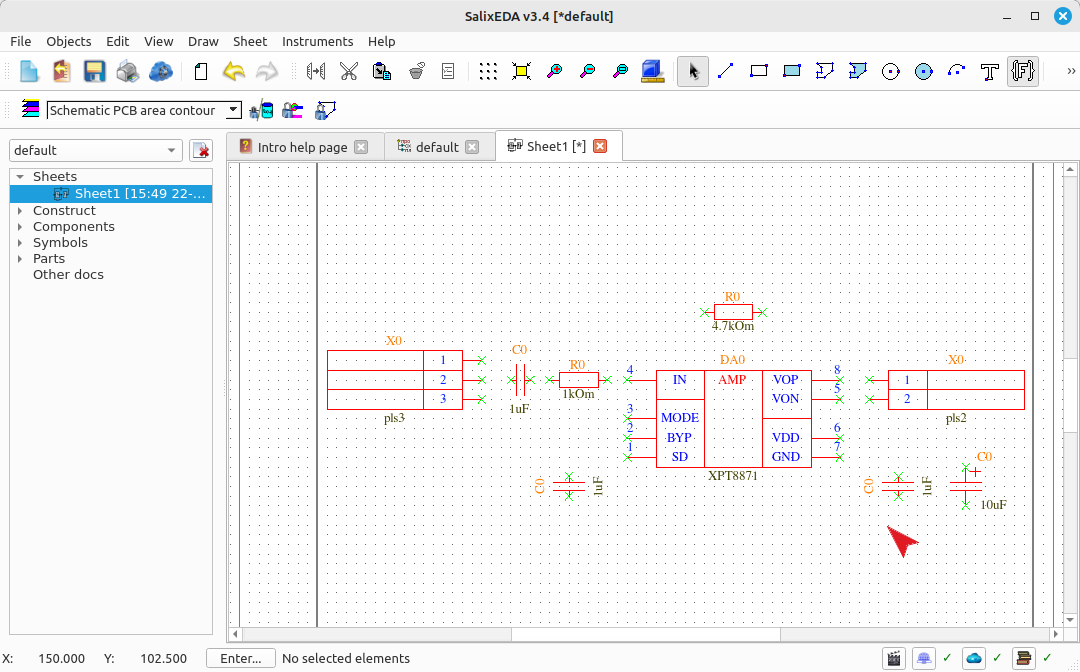This screenshot has height=672, width=1080.
Task: Select the rectangle outline tool
Action: 759,71
